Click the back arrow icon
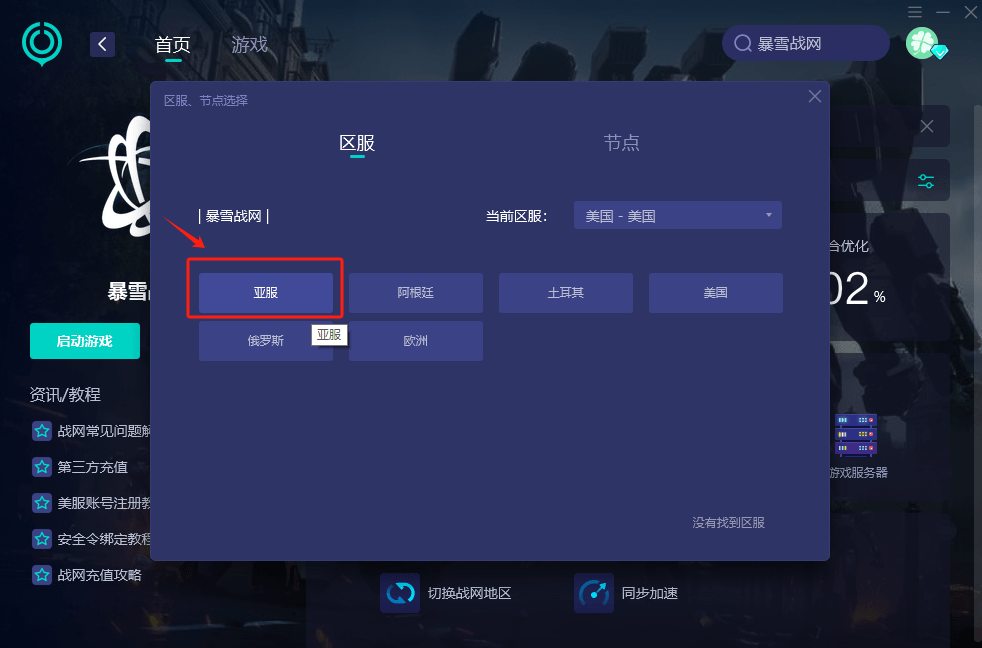The image size is (982, 648). (x=102, y=44)
